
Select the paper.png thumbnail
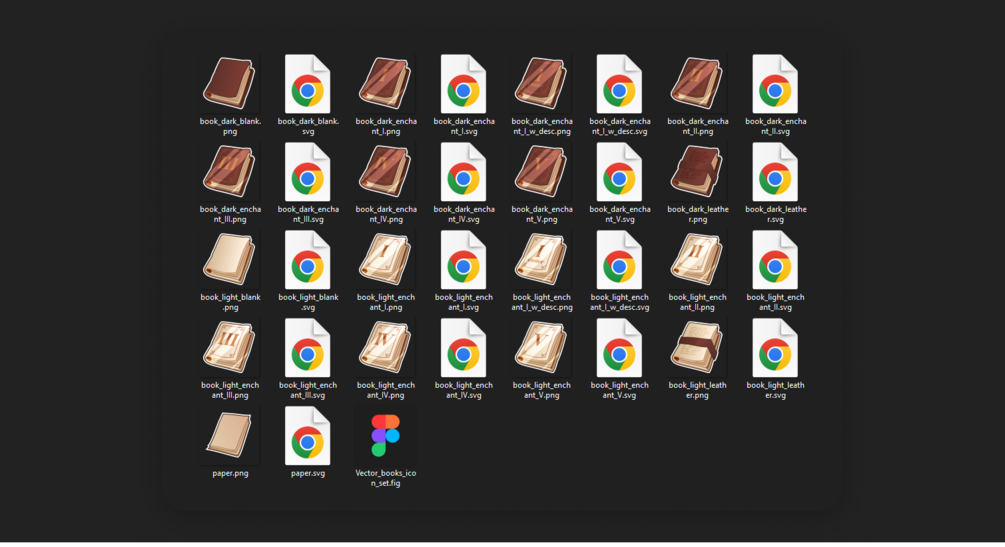click(x=229, y=435)
